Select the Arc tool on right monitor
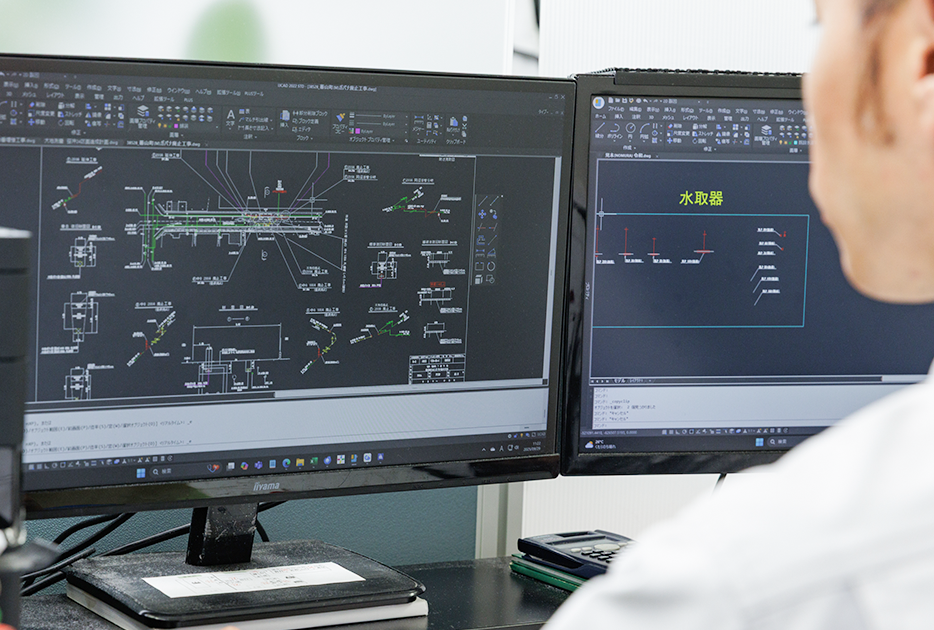The image size is (934, 630). click(646, 130)
